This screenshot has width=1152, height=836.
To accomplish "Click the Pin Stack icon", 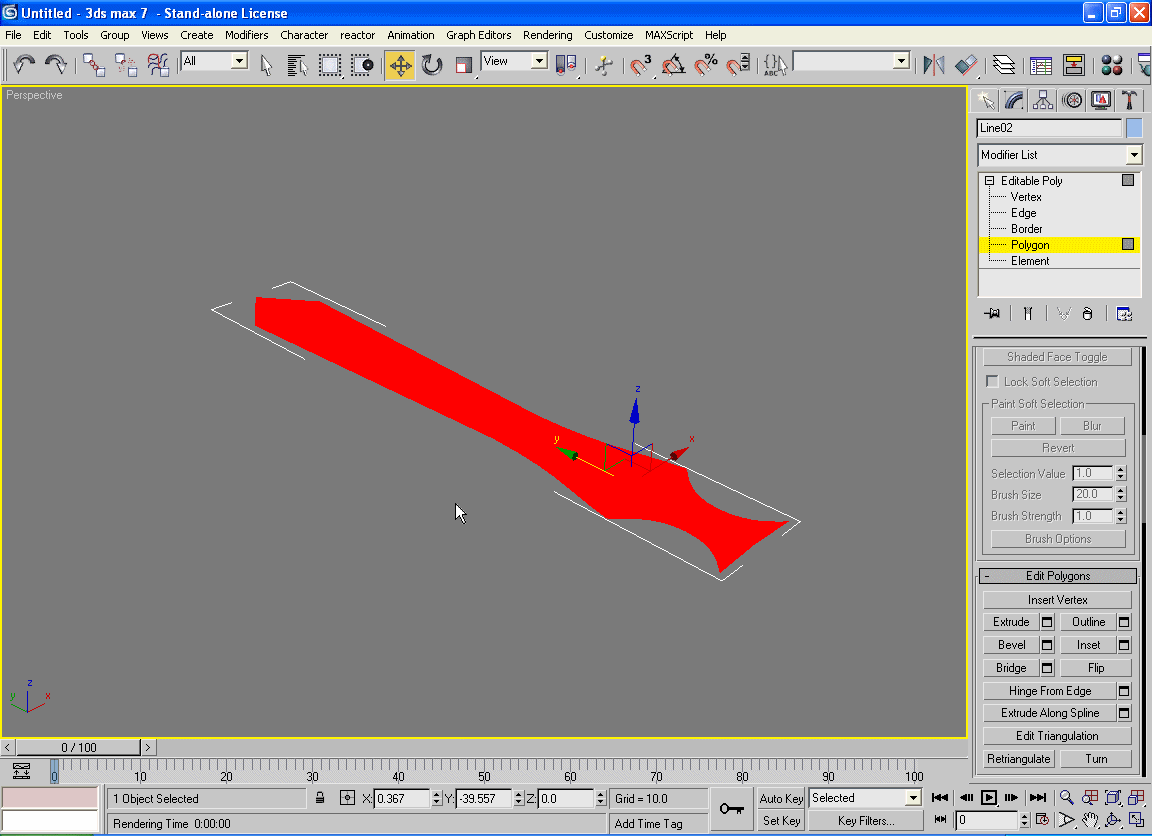I will (992, 314).
